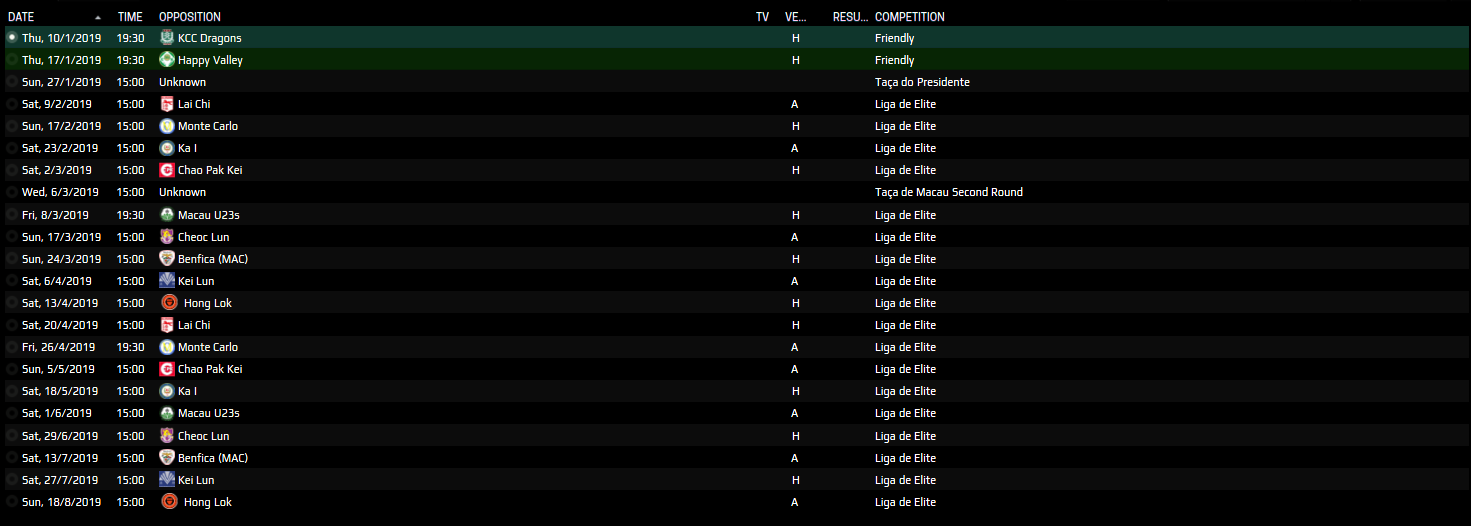Open Macau U23s badge on 1/6/2019 row
This screenshot has width=1471, height=526.
point(167,413)
